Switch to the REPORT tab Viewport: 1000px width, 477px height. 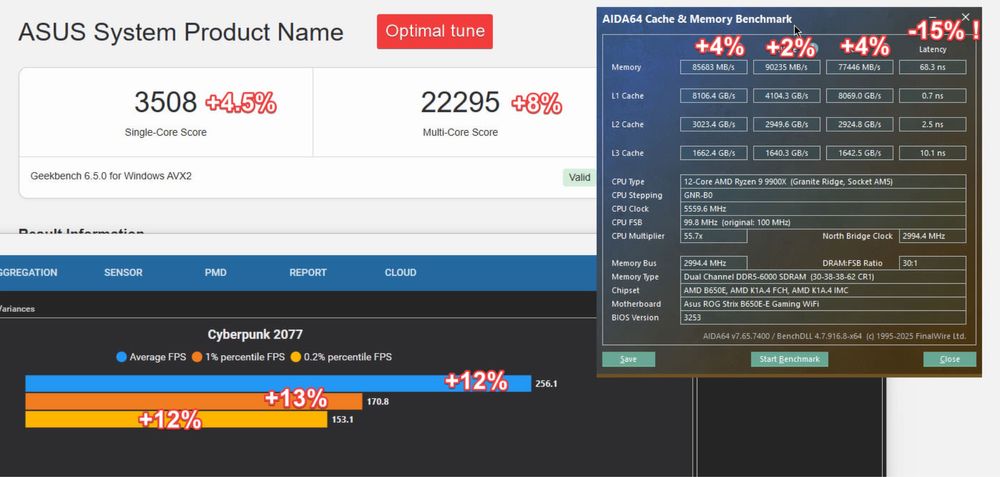tap(308, 272)
